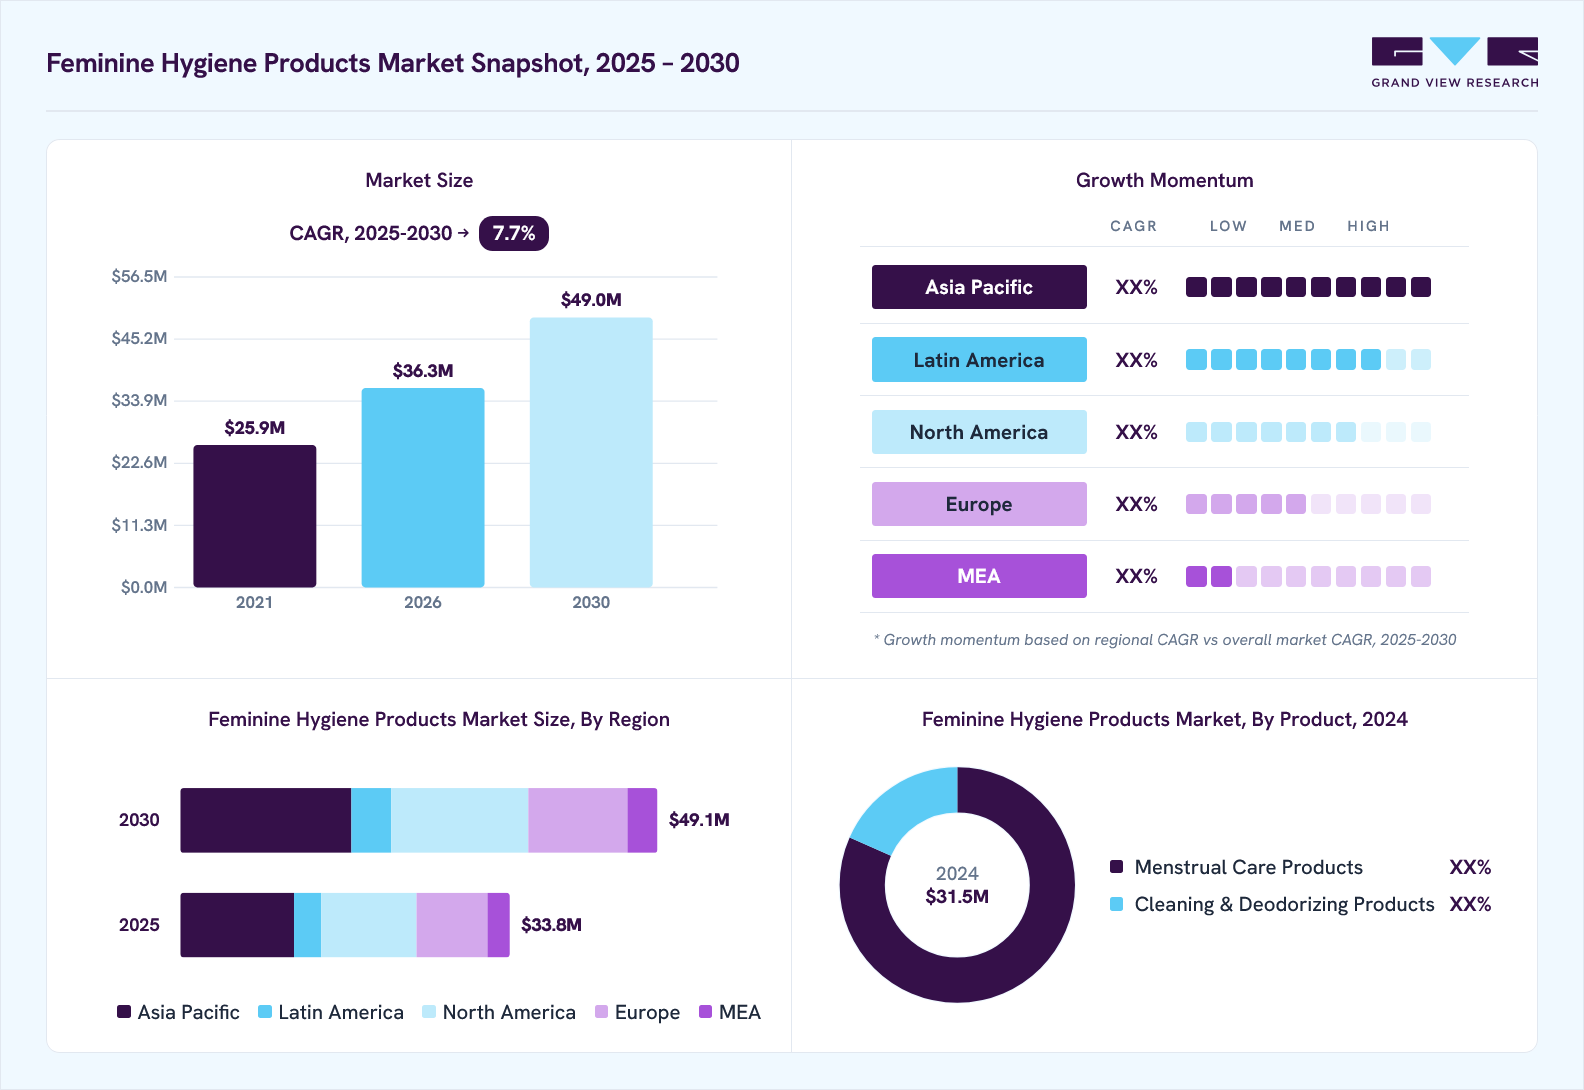The width and height of the screenshot is (1584, 1090).
Task: Click the North America legend swatch below regional chart
Action: click(x=429, y=1012)
